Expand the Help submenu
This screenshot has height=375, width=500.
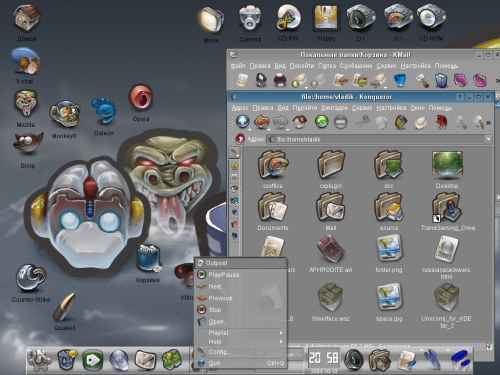point(240,342)
